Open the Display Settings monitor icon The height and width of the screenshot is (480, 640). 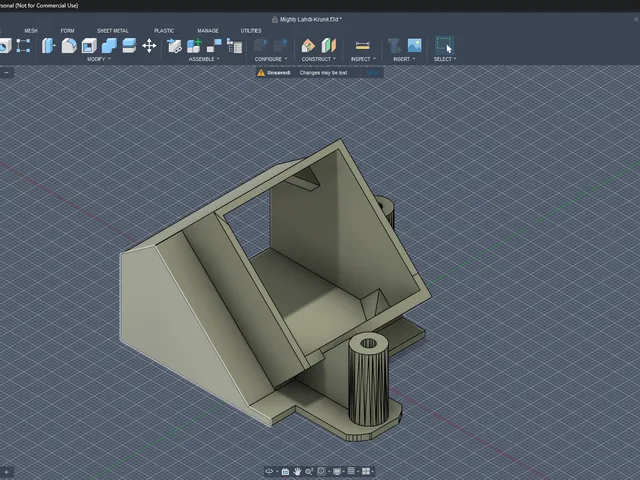click(x=337, y=471)
